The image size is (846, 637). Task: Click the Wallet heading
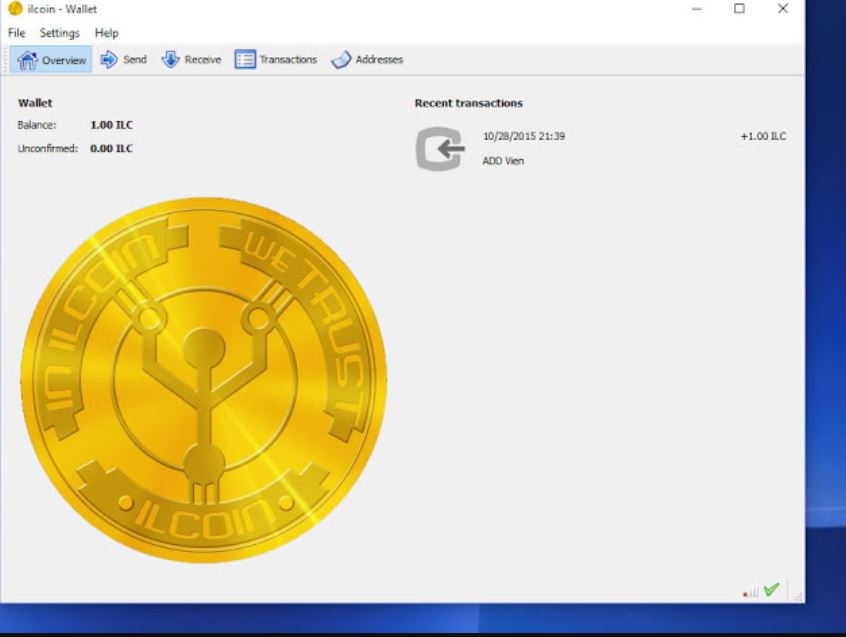(35, 102)
